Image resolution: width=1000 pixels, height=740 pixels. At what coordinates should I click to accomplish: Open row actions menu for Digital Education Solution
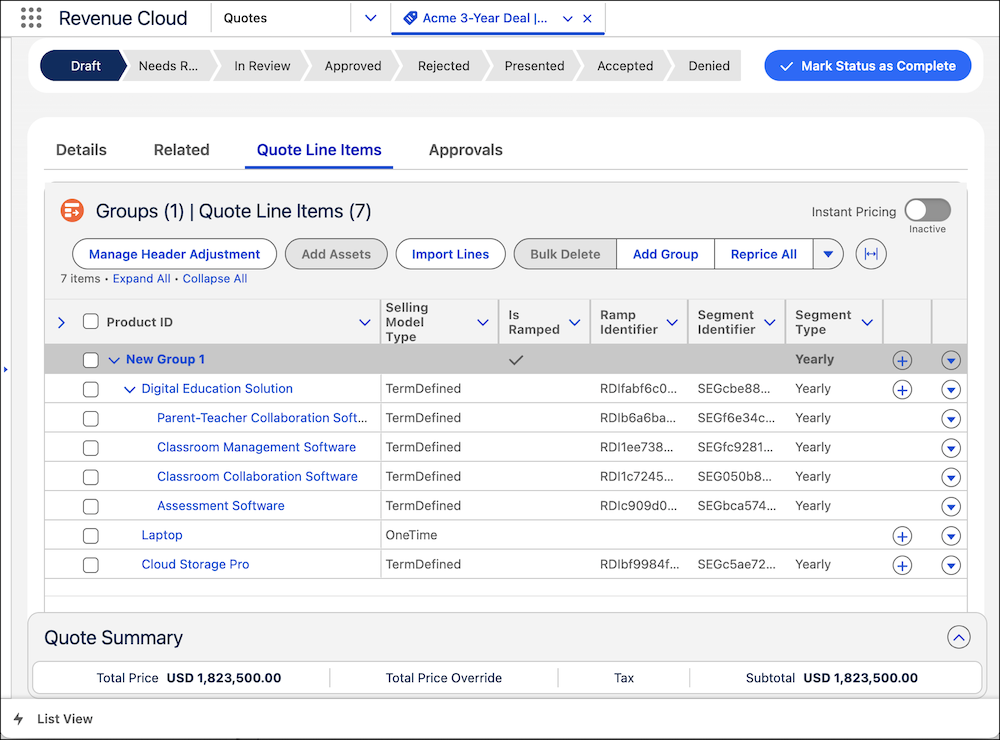tap(951, 390)
